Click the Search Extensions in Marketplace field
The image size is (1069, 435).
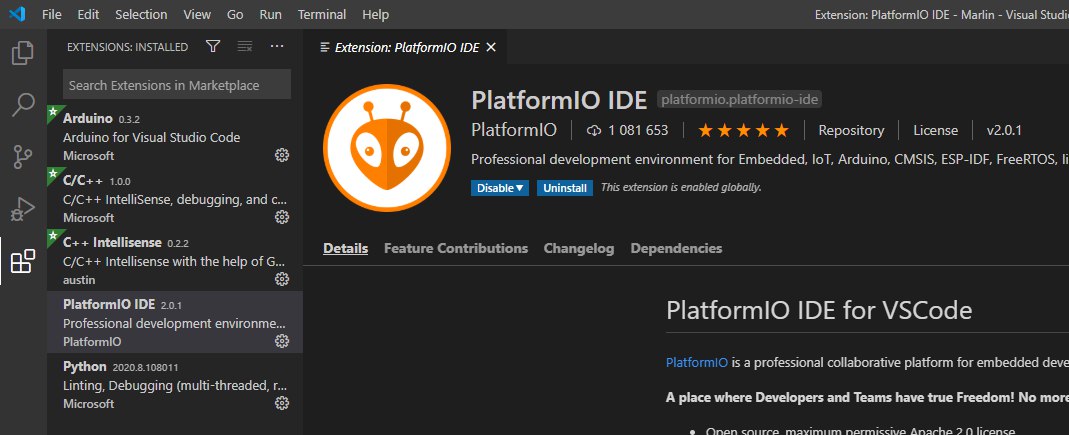coord(177,85)
